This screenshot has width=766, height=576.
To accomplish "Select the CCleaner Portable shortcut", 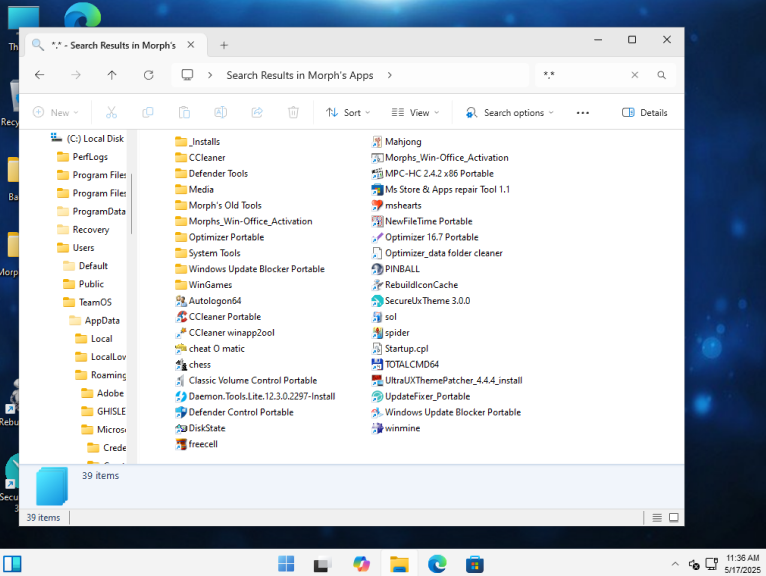I will coord(218,317).
